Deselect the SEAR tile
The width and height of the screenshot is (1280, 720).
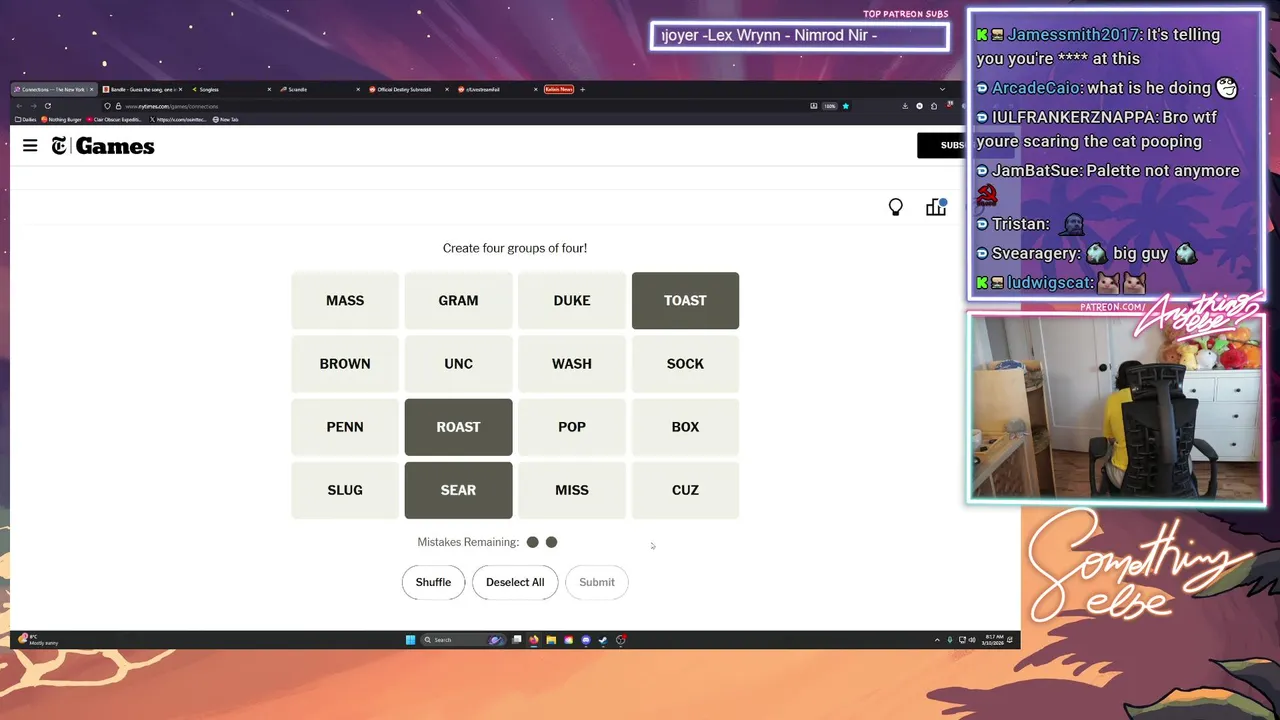coord(458,490)
